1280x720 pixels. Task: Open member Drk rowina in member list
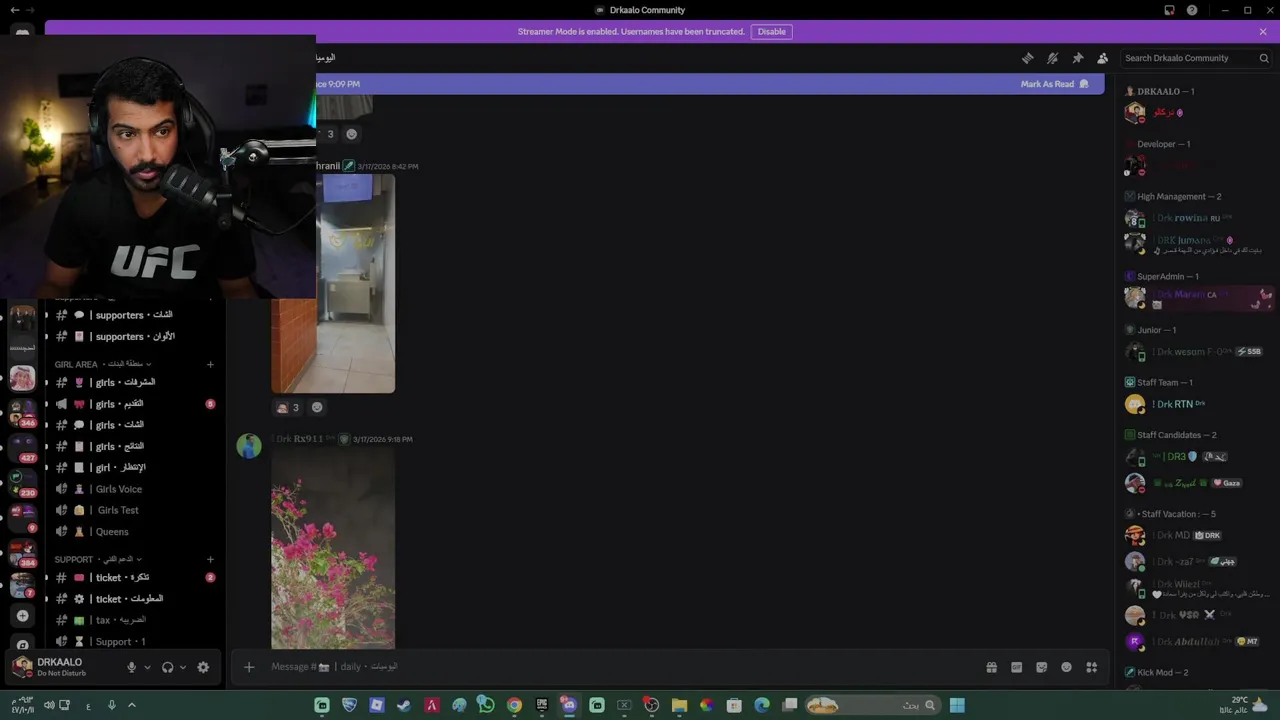pos(1196,218)
